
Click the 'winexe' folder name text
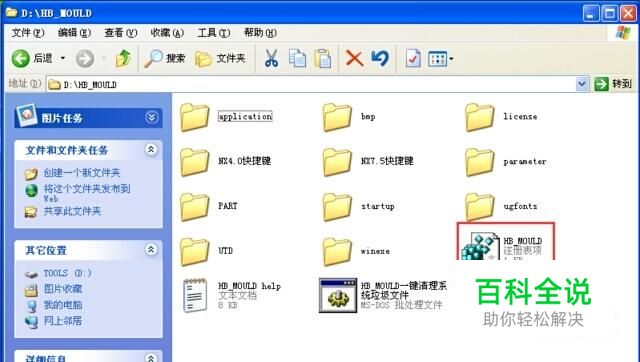click(x=375, y=251)
